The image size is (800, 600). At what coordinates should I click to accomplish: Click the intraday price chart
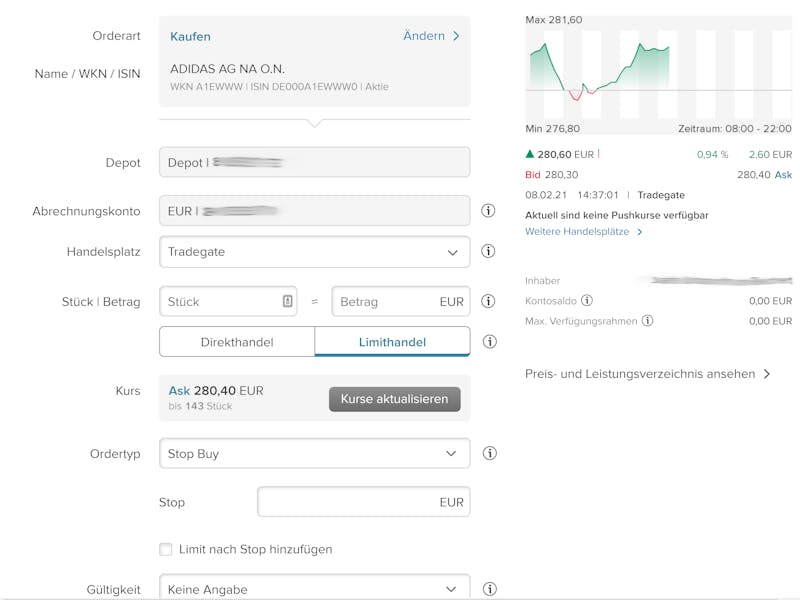coord(658,74)
